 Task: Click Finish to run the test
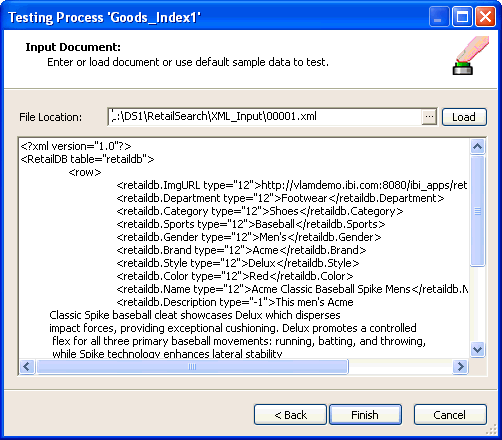[365, 415]
